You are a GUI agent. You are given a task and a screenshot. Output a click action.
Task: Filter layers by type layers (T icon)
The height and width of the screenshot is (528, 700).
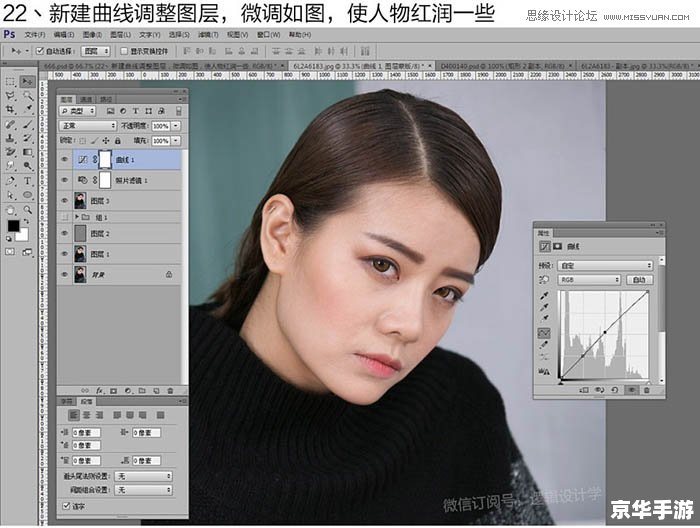coord(136,111)
